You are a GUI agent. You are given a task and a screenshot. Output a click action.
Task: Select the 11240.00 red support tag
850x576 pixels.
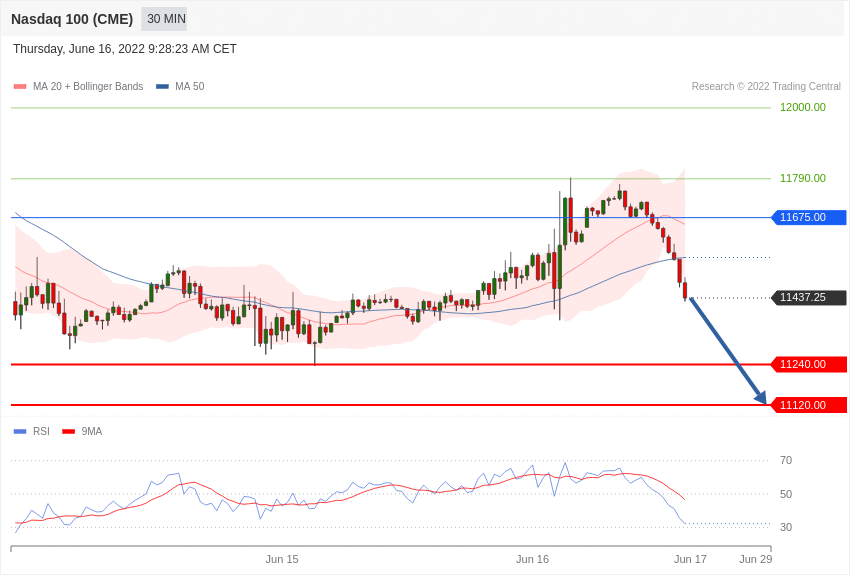coord(808,364)
